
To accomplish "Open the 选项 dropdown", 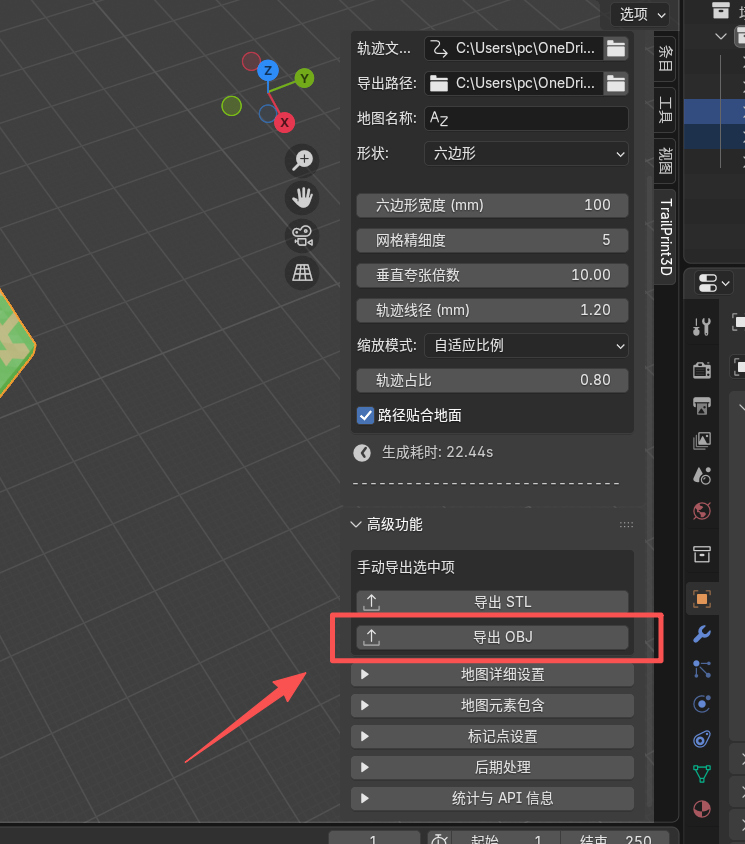I will pos(640,15).
